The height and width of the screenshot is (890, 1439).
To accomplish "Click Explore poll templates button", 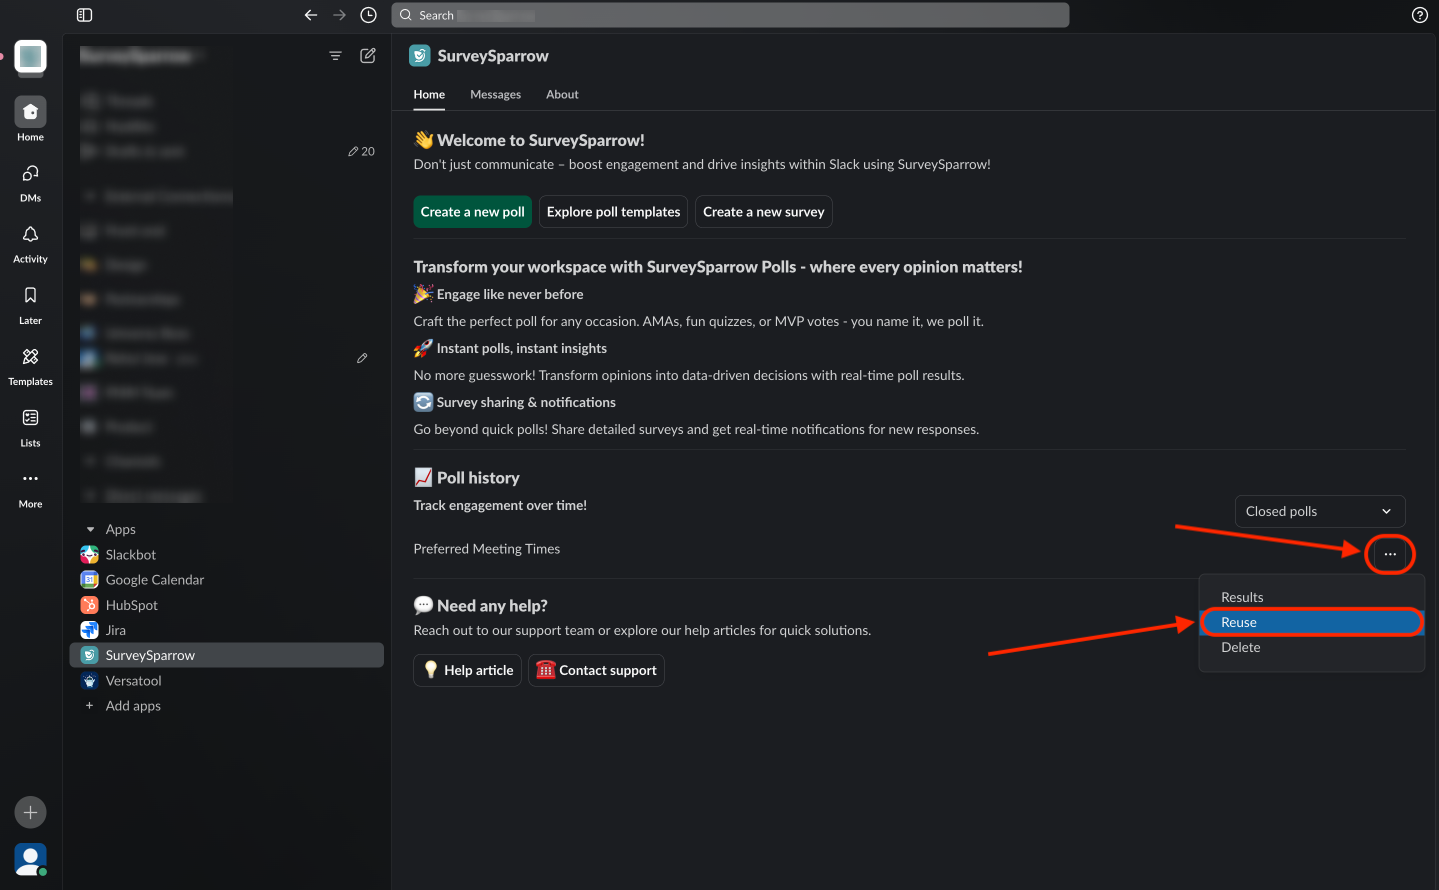I will pos(613,212).
